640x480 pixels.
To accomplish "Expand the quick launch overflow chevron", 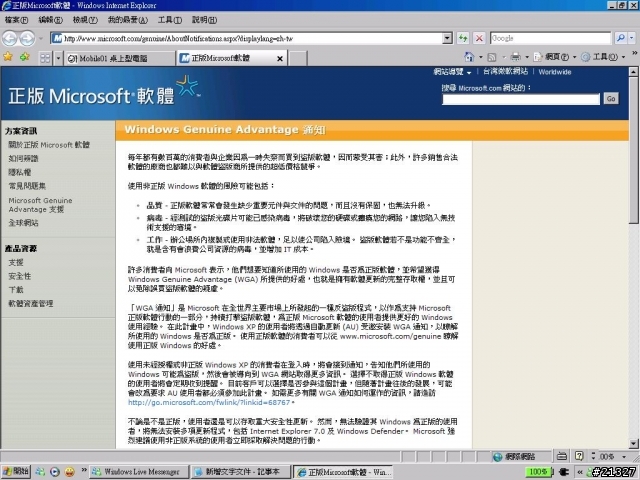I will click(x=84, y=470).
